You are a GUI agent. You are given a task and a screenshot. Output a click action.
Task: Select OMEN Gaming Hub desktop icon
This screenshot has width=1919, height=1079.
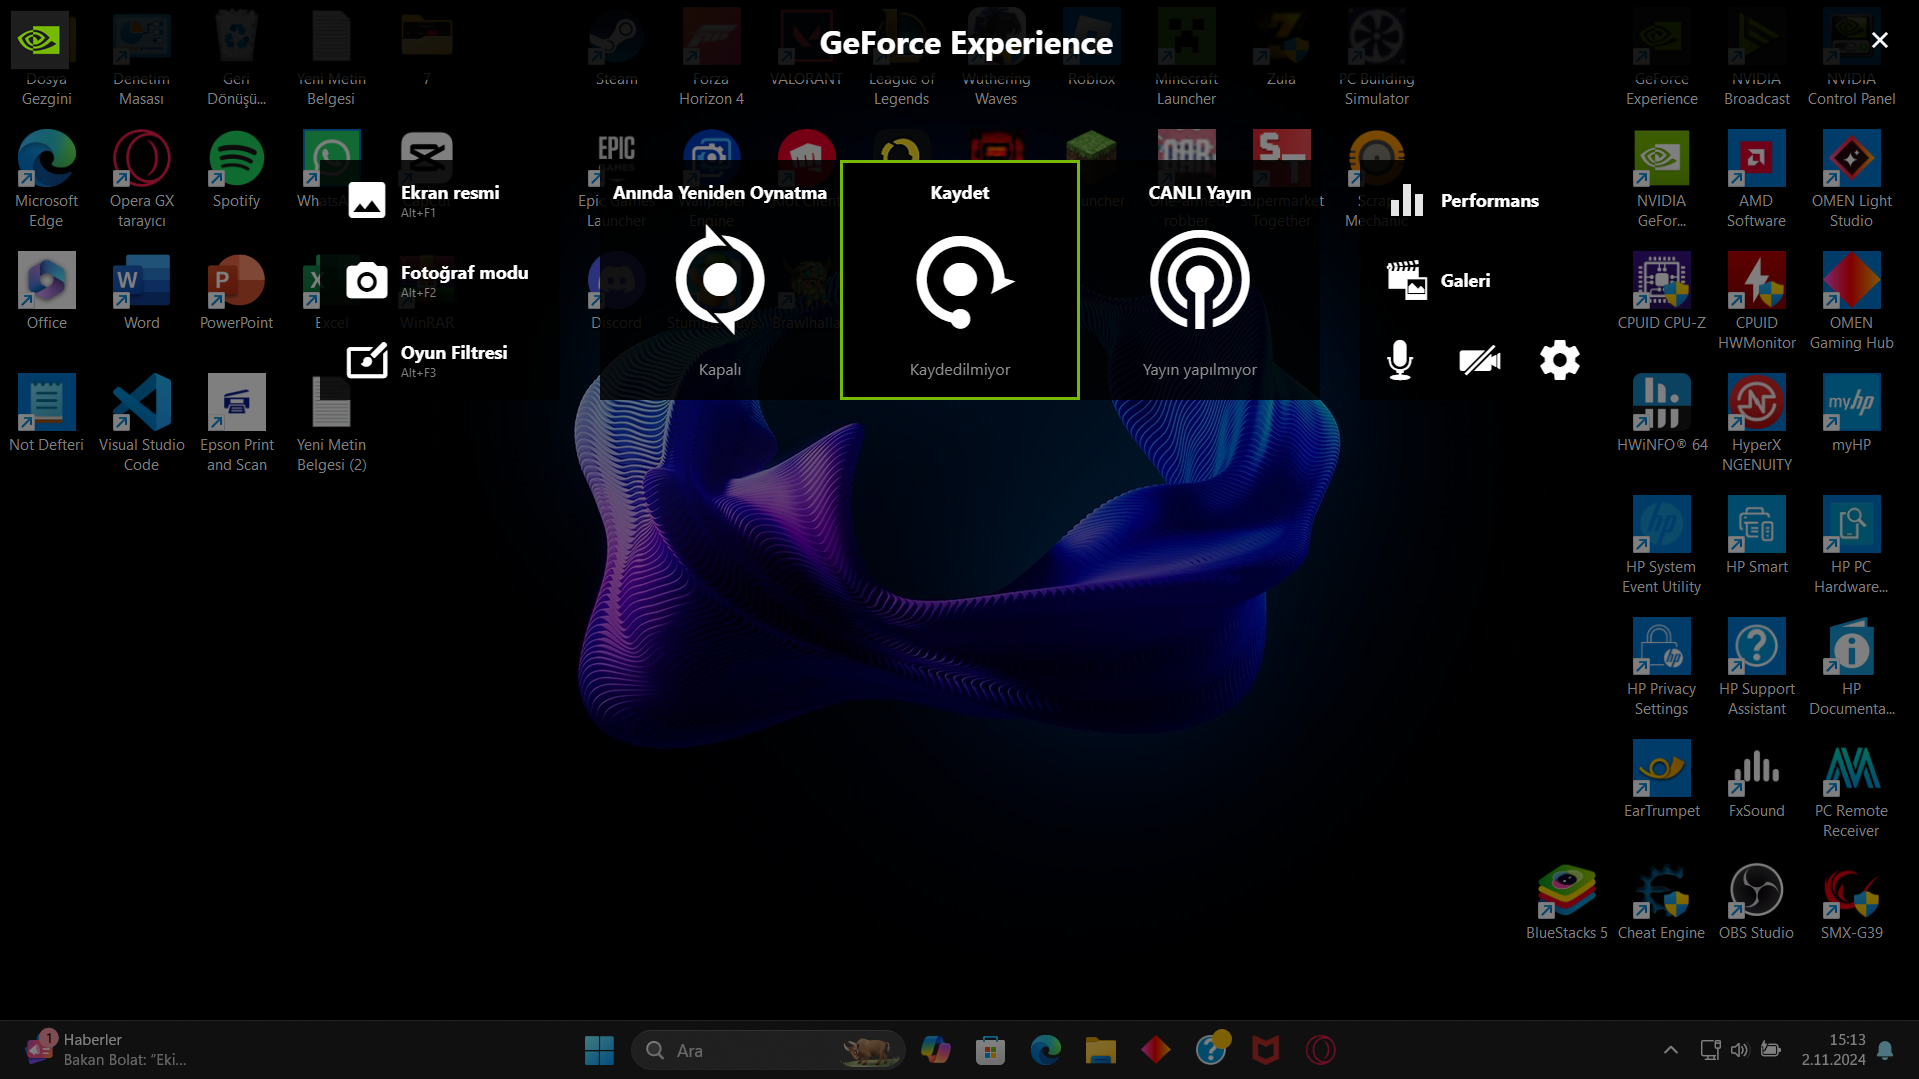(1852, 301)
